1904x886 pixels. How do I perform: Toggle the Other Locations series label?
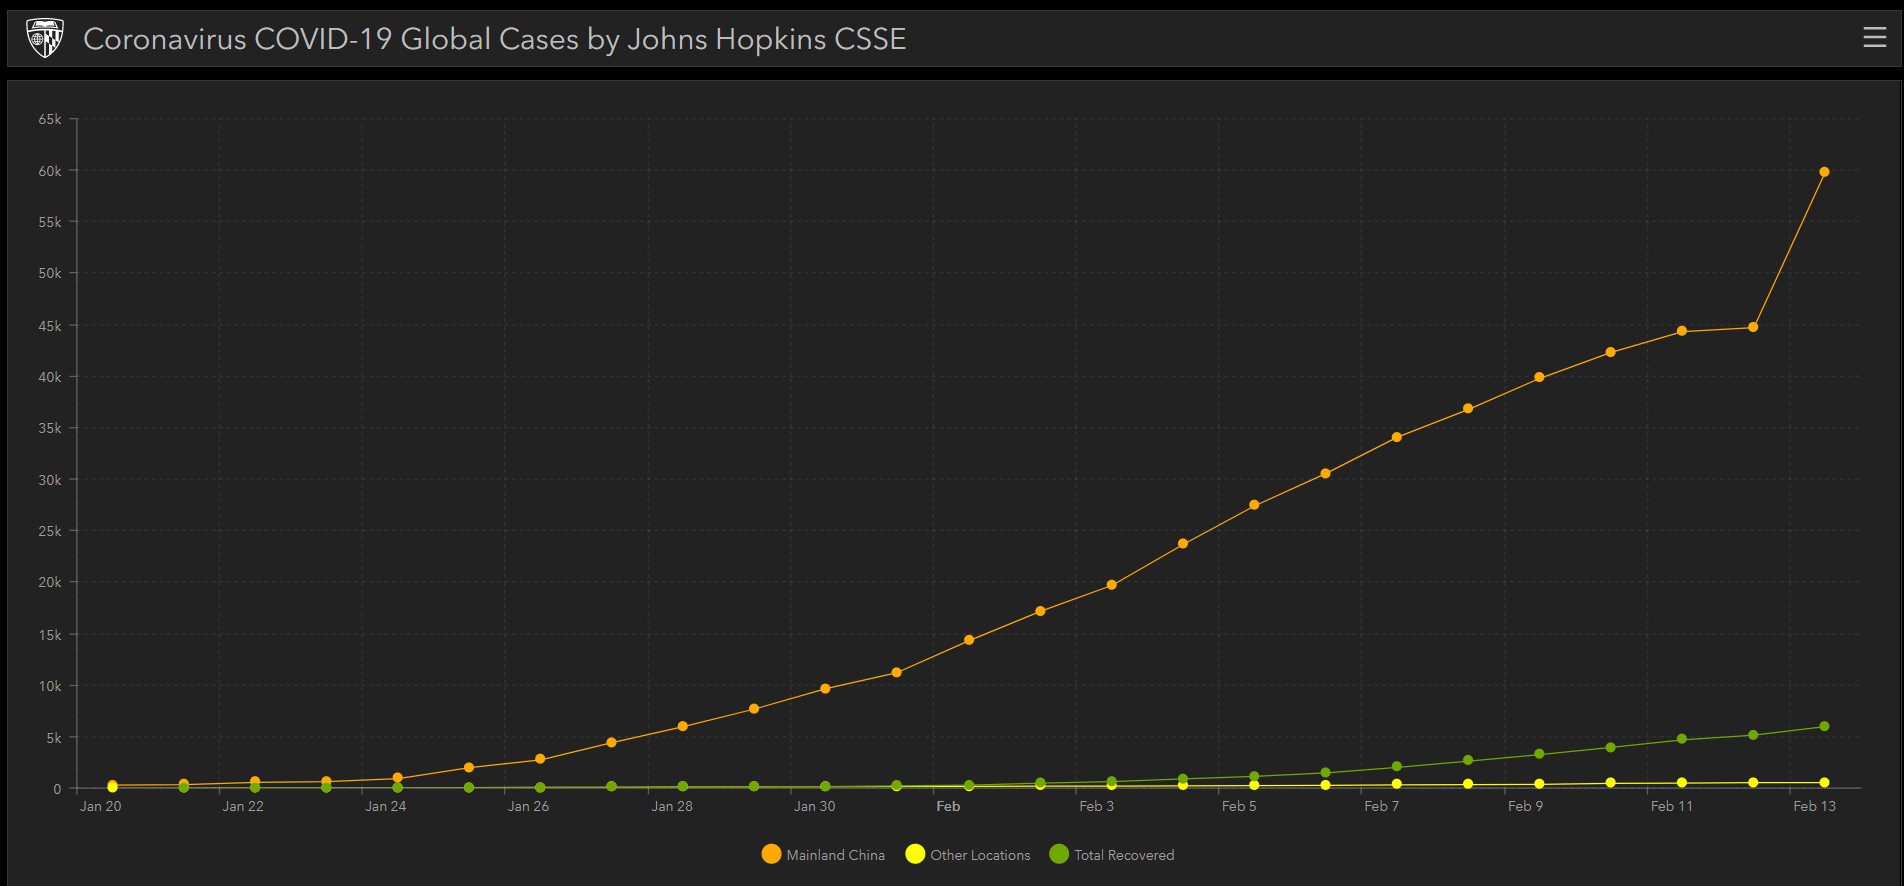979,855
